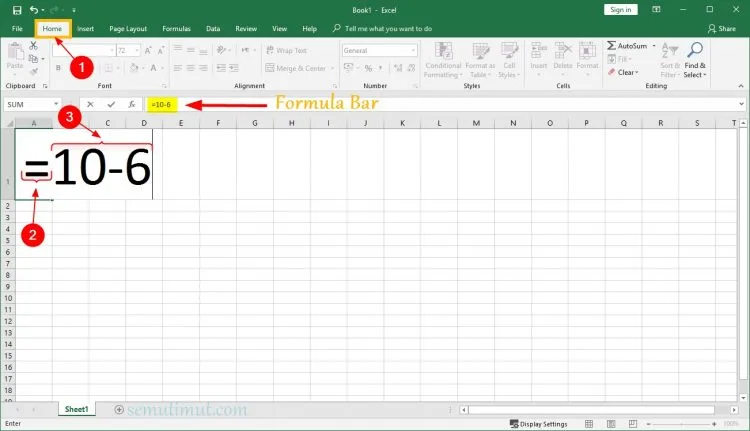
Task: Click the Orientation text-angle icon
Action: 221,50
